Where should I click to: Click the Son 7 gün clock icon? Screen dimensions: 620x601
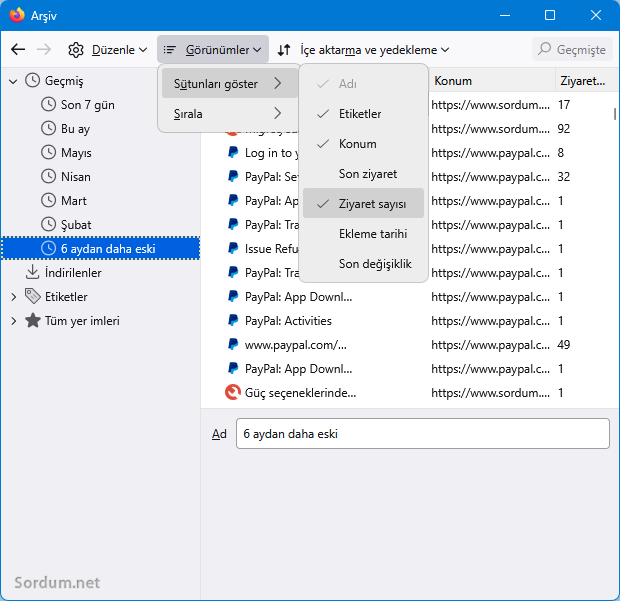(x=48, y=104)
